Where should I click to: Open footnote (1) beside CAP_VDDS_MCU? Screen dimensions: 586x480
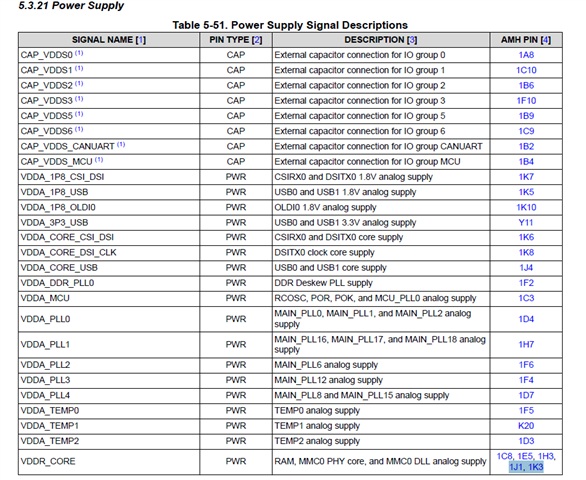pos(99,160)
